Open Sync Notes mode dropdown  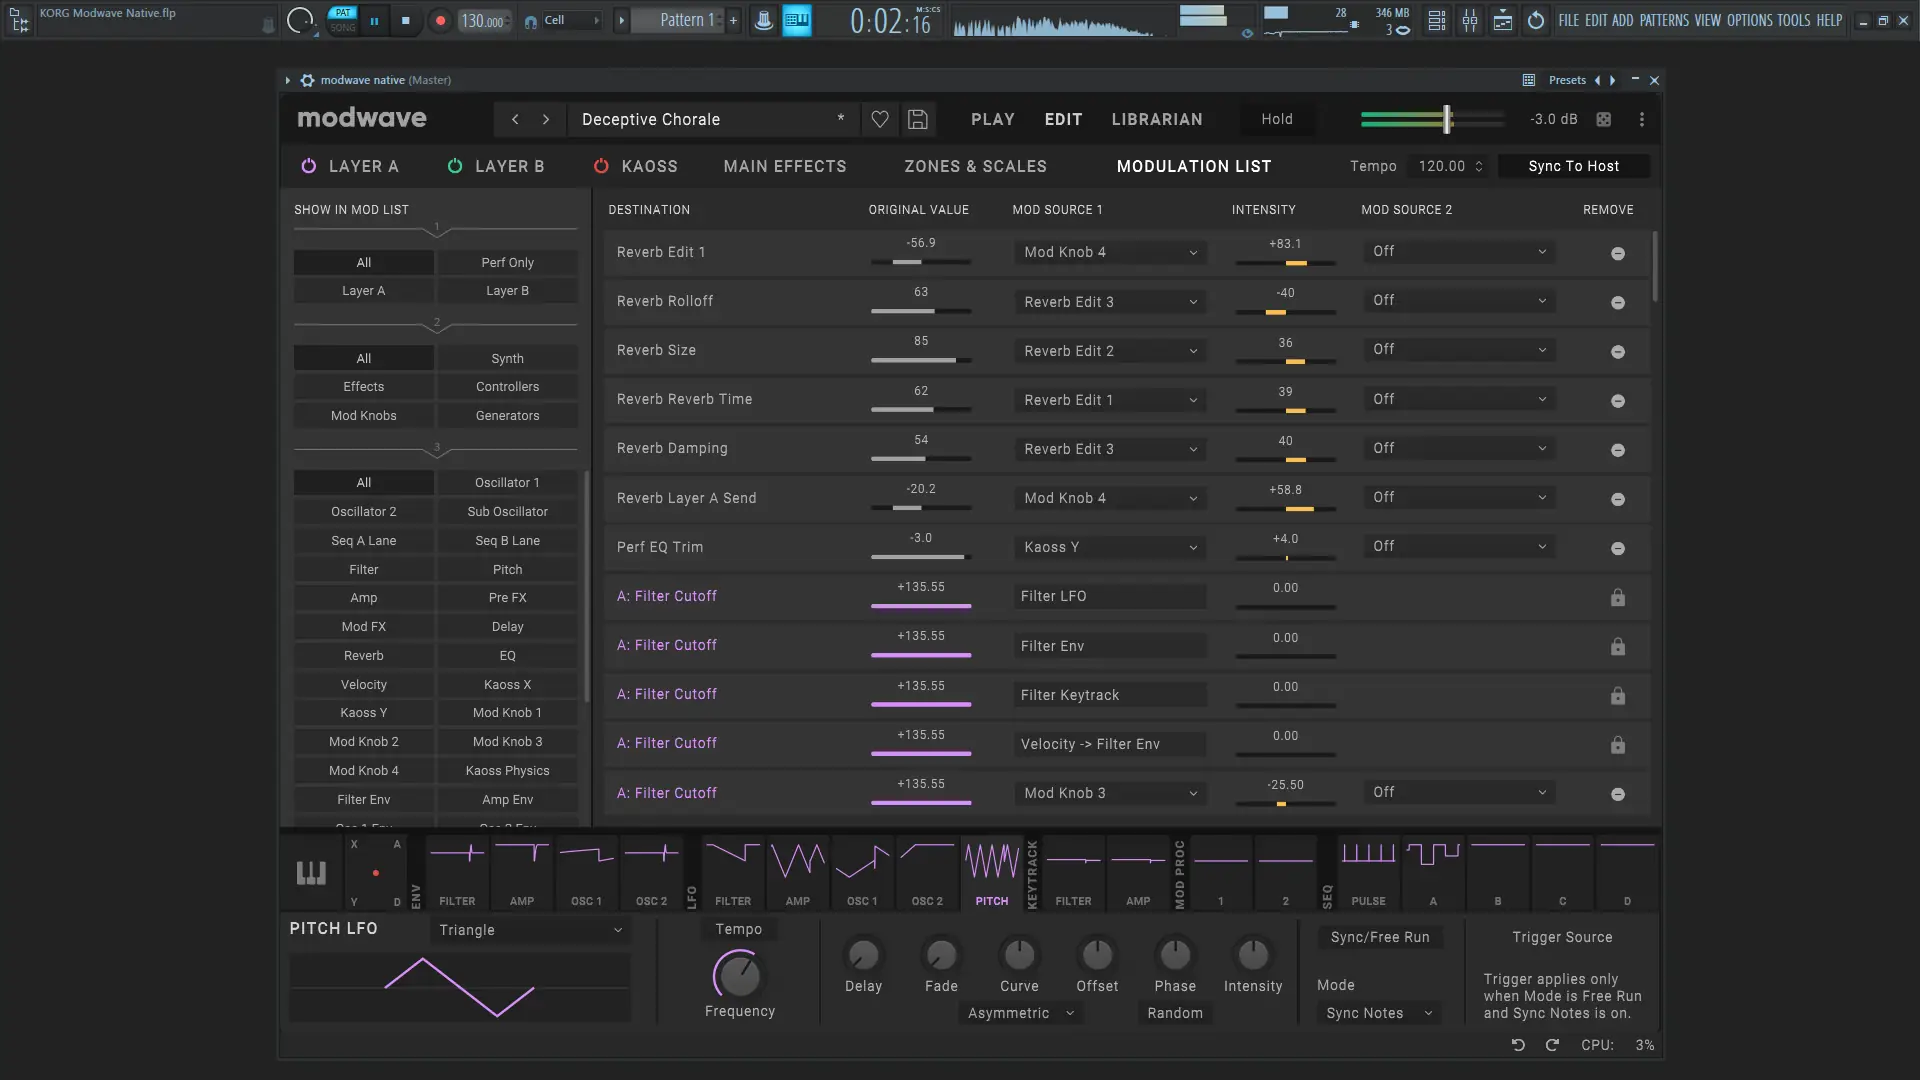click(1379, 1014)
